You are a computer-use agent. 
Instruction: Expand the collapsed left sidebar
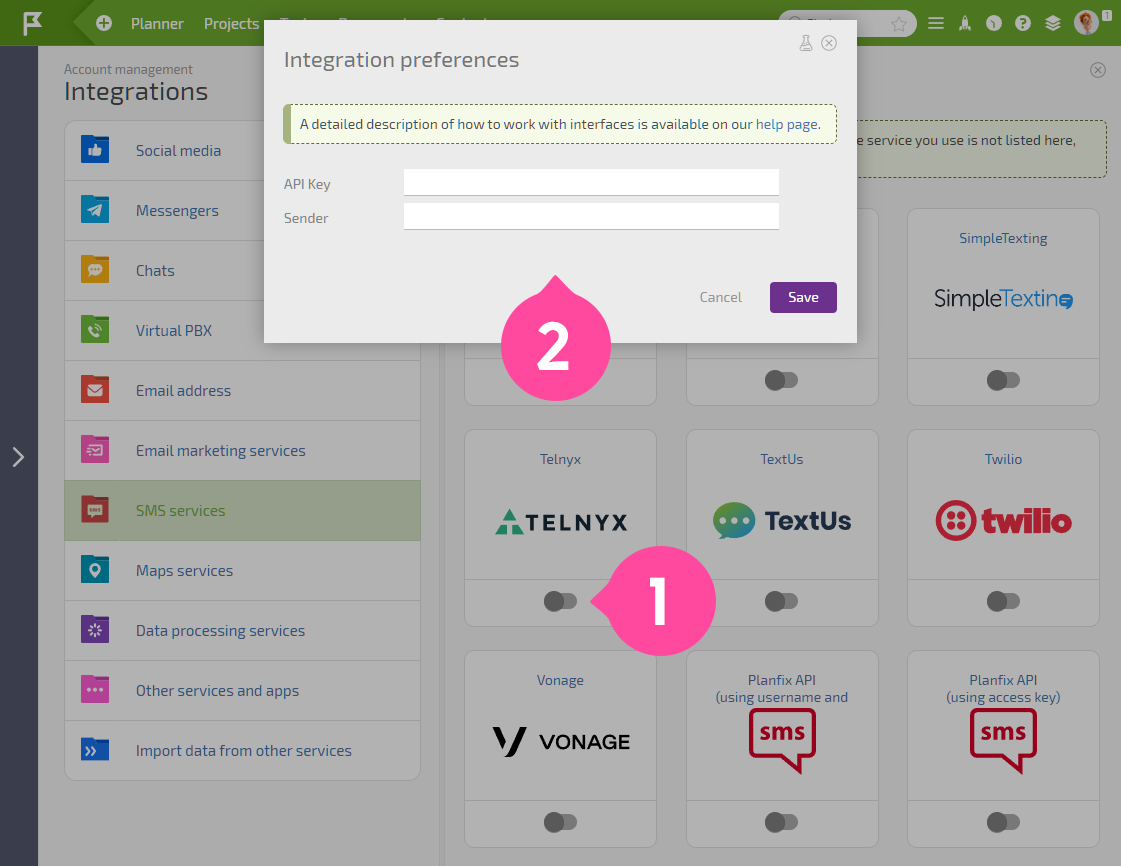[19, 457]
